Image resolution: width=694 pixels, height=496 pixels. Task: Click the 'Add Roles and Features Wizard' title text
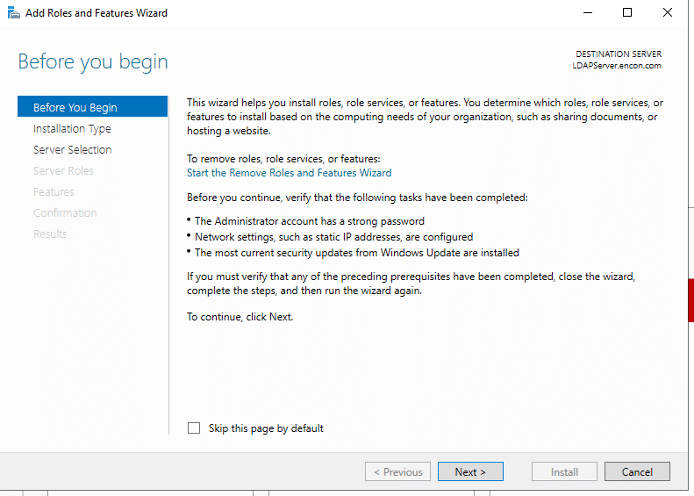97,13
